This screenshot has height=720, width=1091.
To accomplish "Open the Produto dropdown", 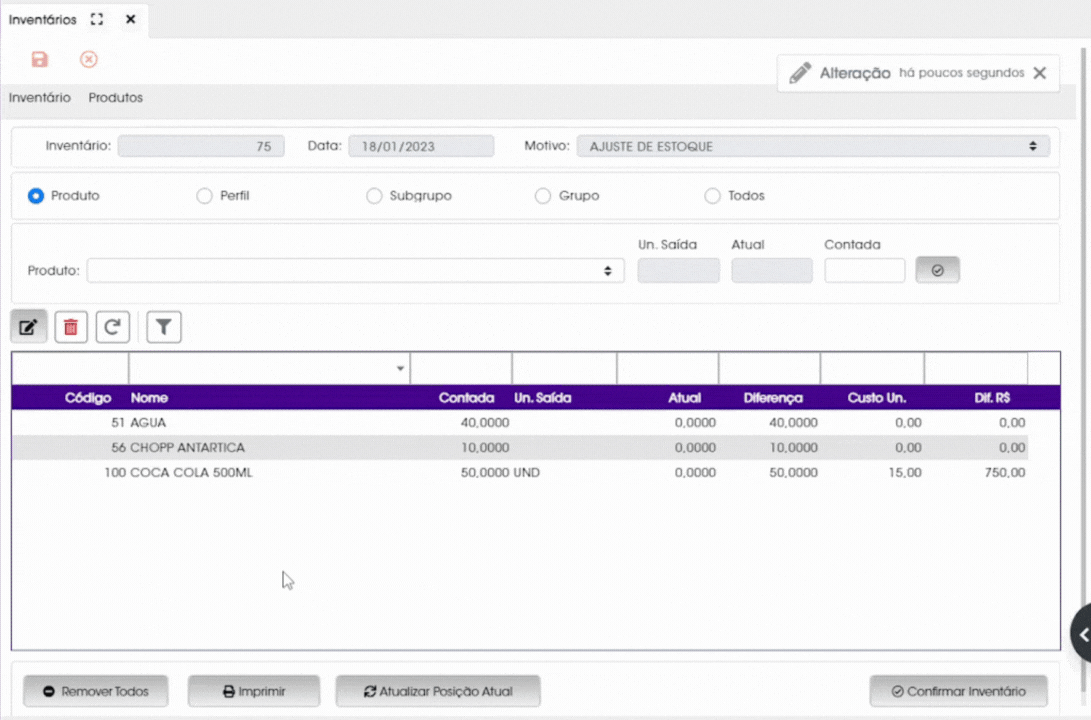I will pyautogui.click(x=356, y=271).
